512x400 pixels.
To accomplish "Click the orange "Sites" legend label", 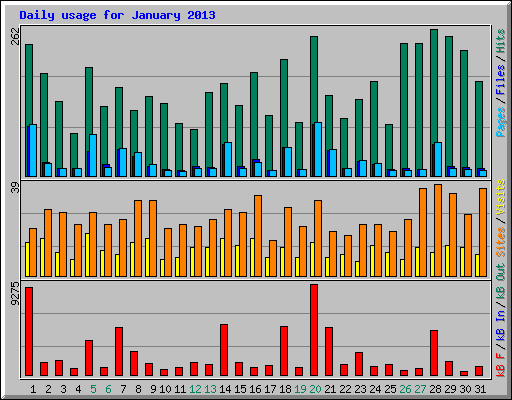I will click(x=501, y=242).
